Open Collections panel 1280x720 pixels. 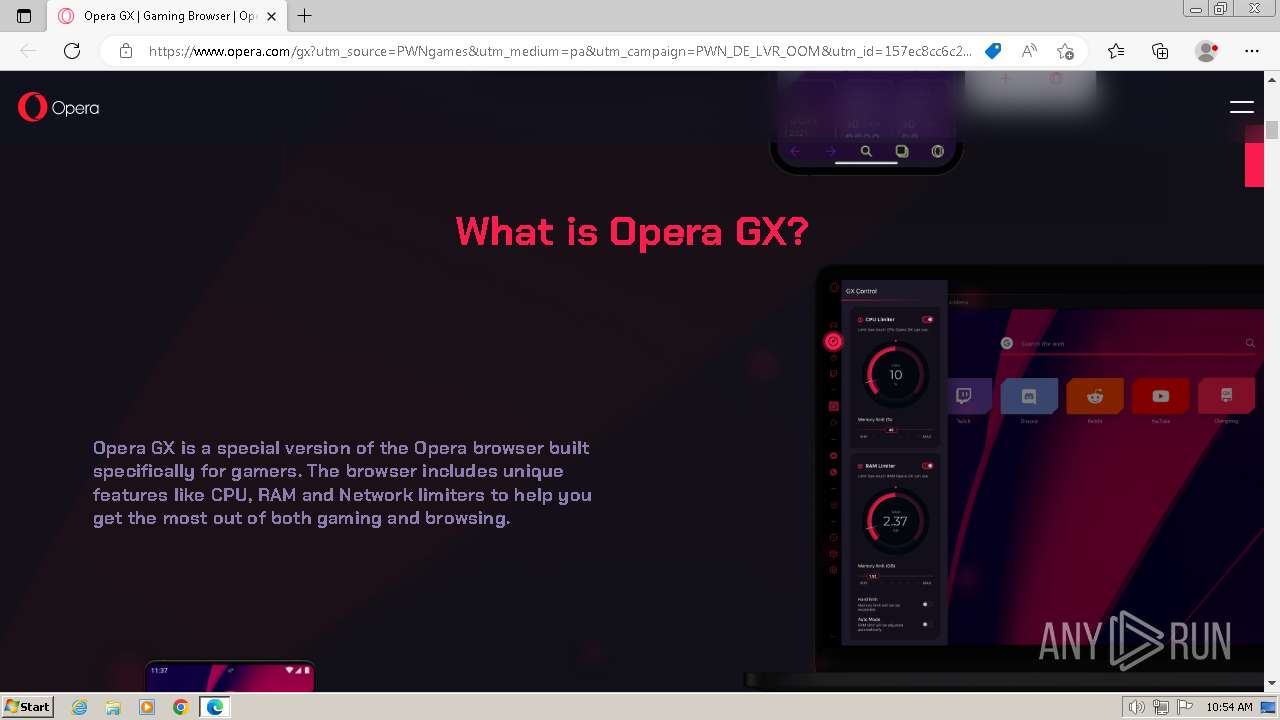coord(1160,51)
